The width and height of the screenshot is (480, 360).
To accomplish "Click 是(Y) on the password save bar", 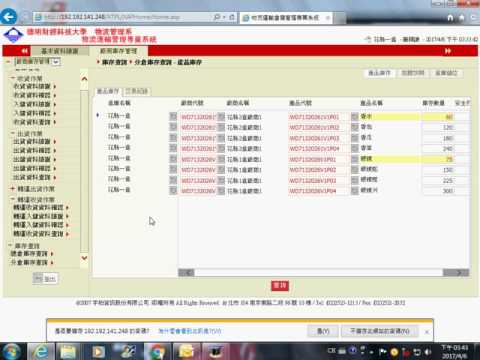I will click(x=323, y=331).
